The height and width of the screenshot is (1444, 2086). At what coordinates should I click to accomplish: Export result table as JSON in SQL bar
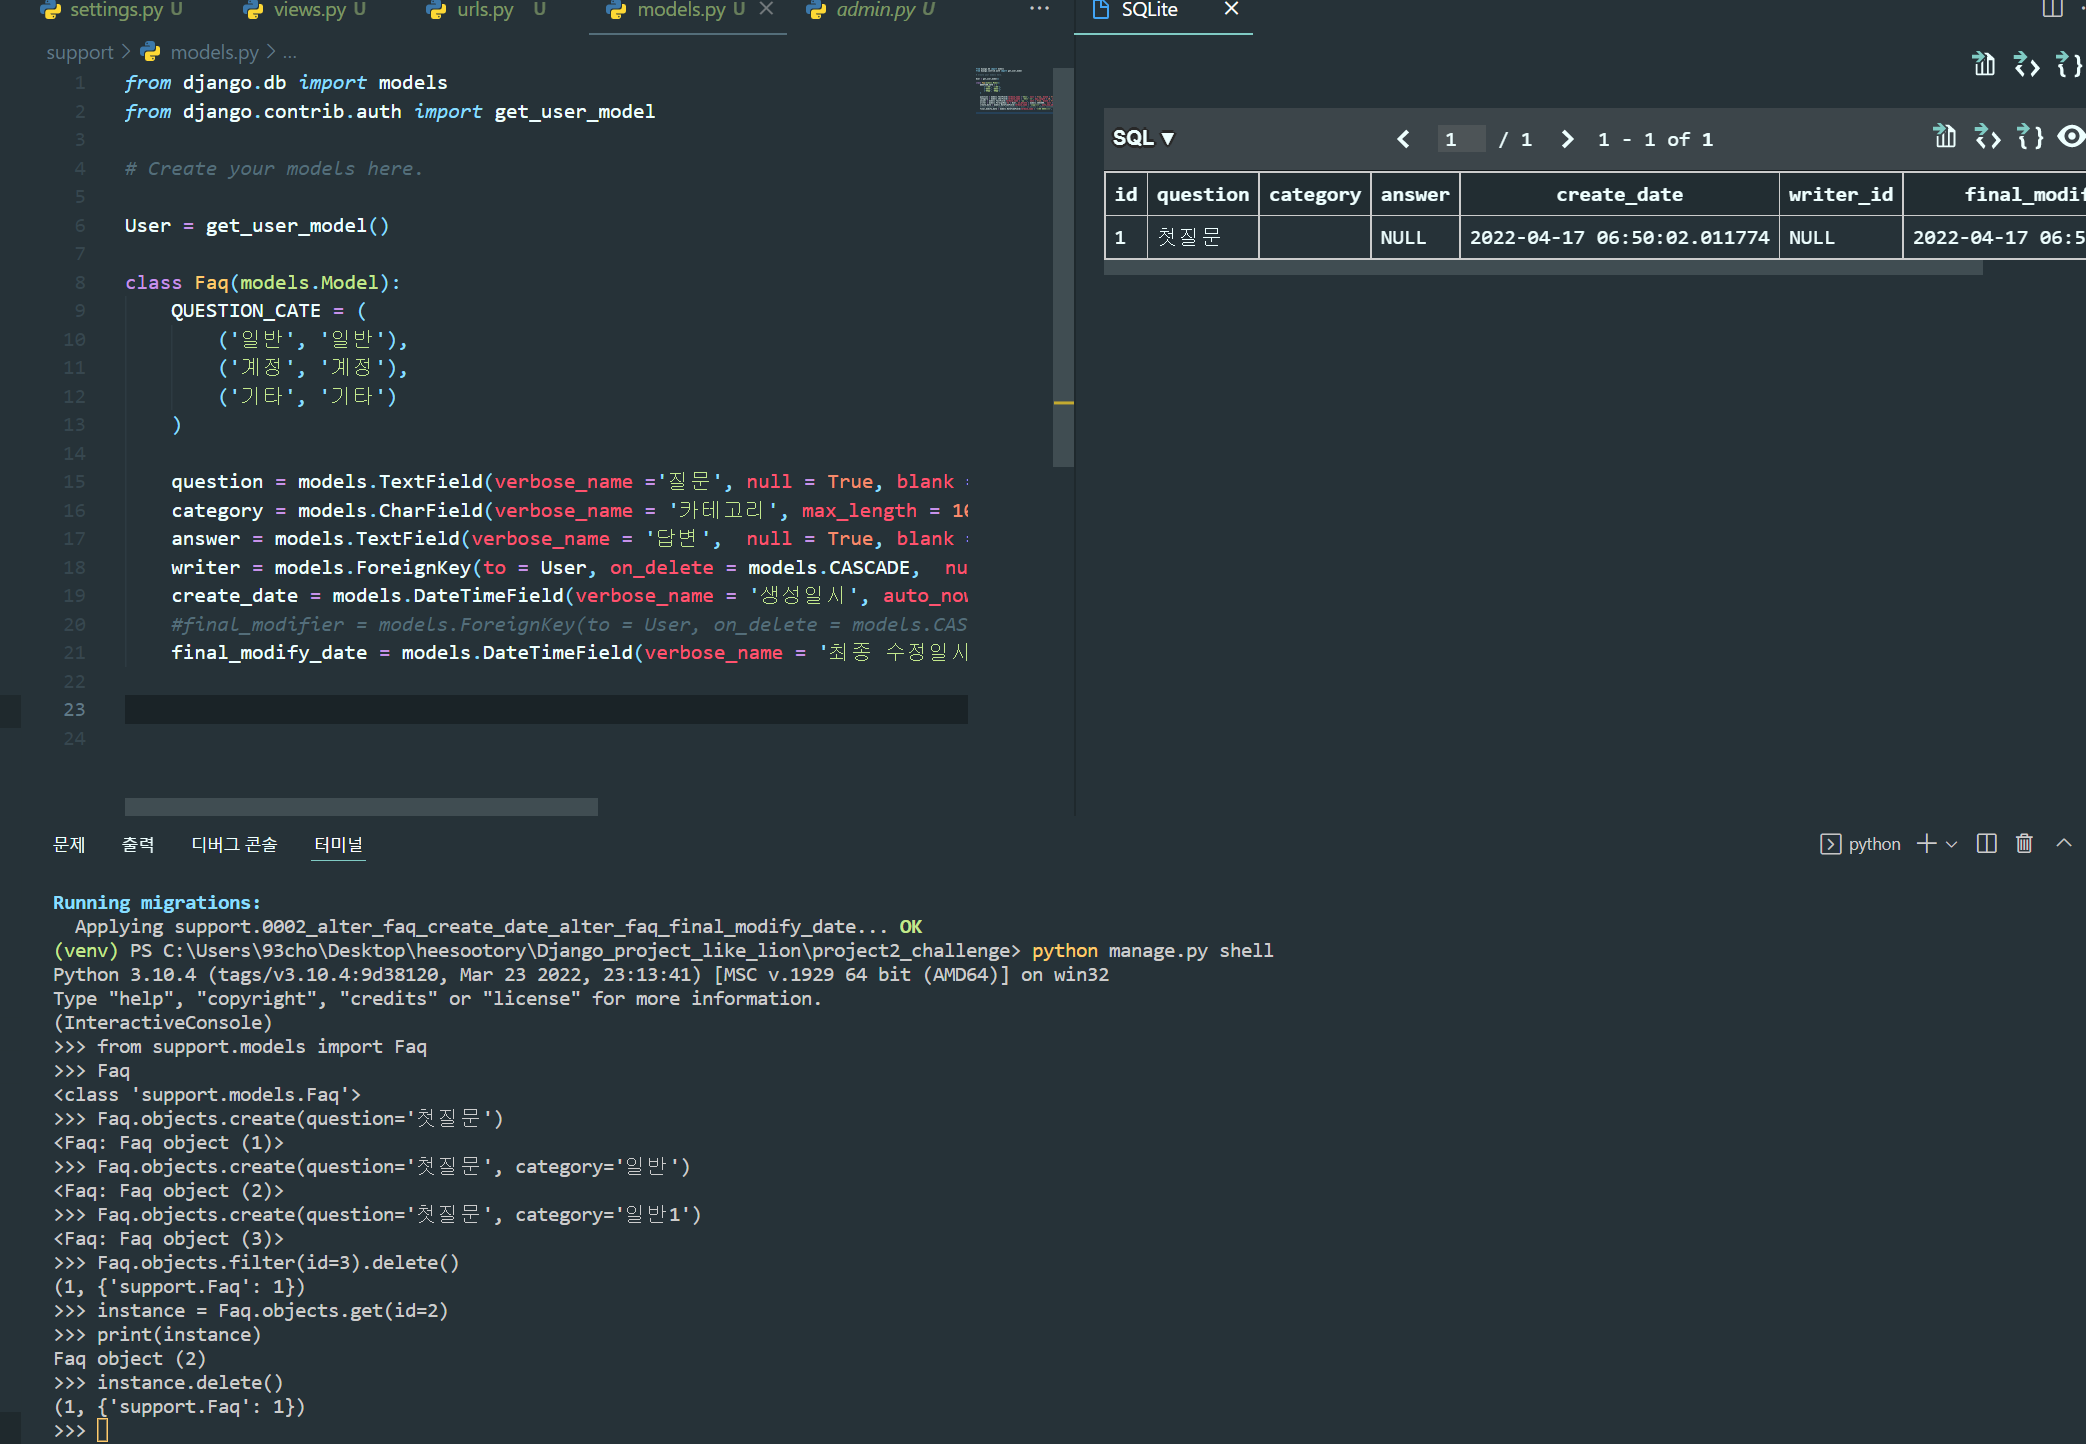tap(2030, 137)
